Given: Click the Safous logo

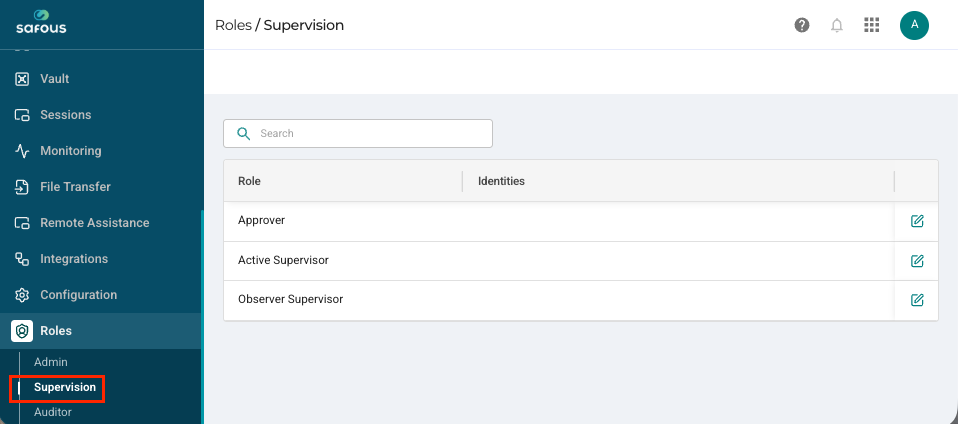Looking at the screenshot, I should click(41, 21).
